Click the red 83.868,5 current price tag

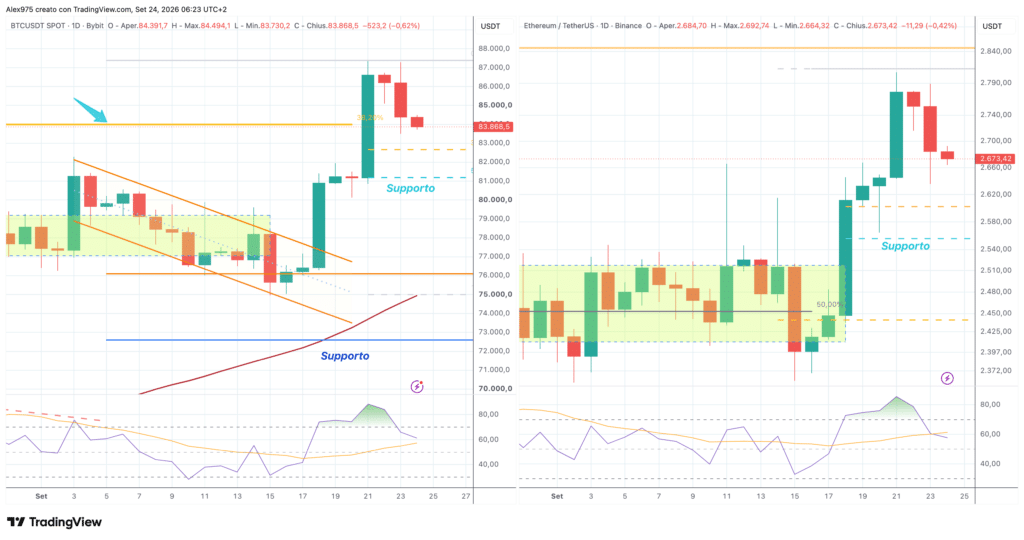tap(494, 127)
